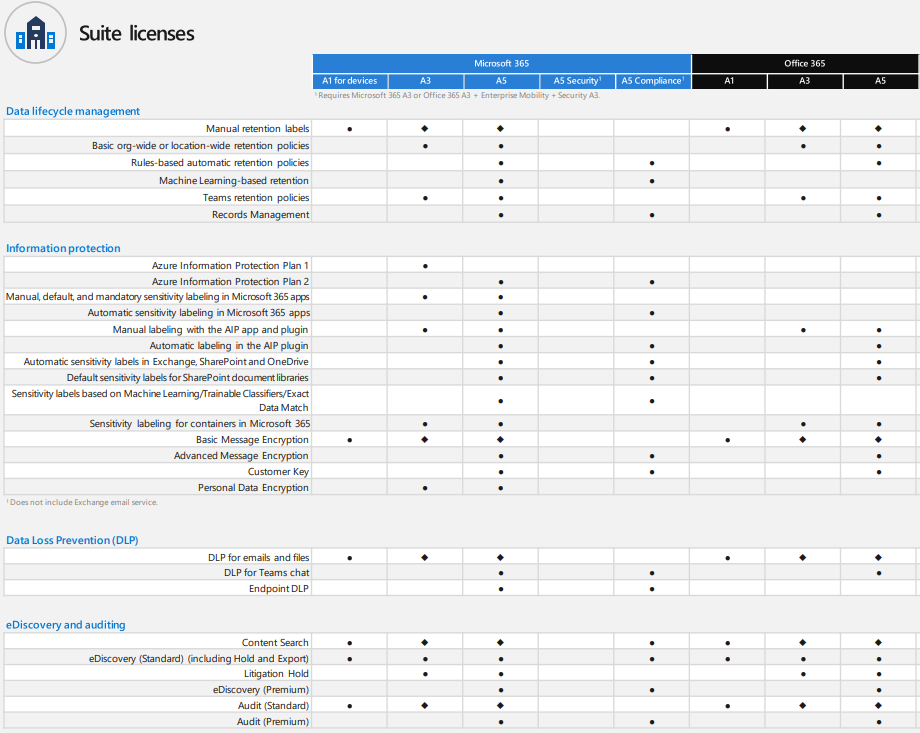This screenshot has width=920, height=733.
Task: Select the Personal Data Encryption label
Action: tap(253, 488)
